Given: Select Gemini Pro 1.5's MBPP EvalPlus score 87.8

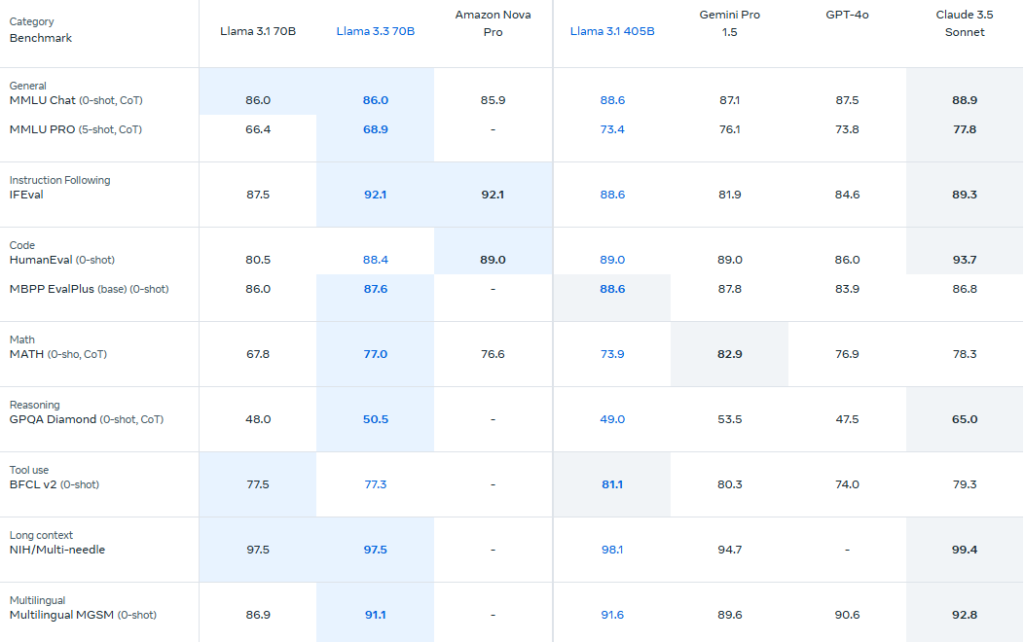Looking at the screenshot, I should click(729, 289).
